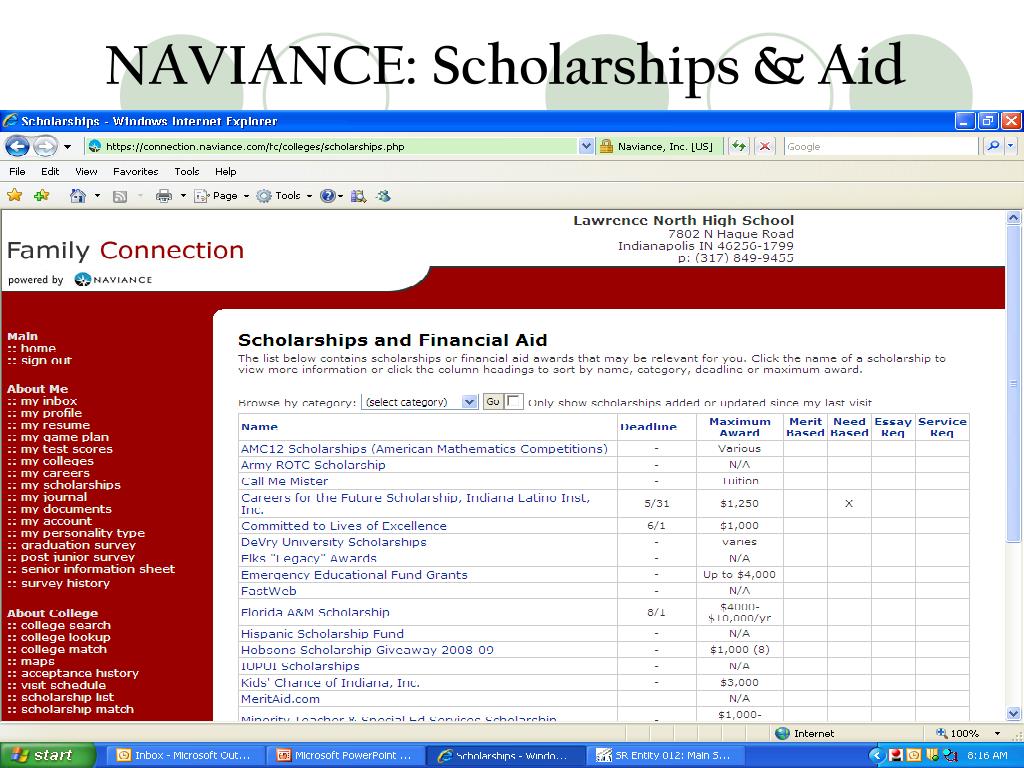Open the File menu
The height and width of the screenshot is (768, 1024).
point(18,171)
